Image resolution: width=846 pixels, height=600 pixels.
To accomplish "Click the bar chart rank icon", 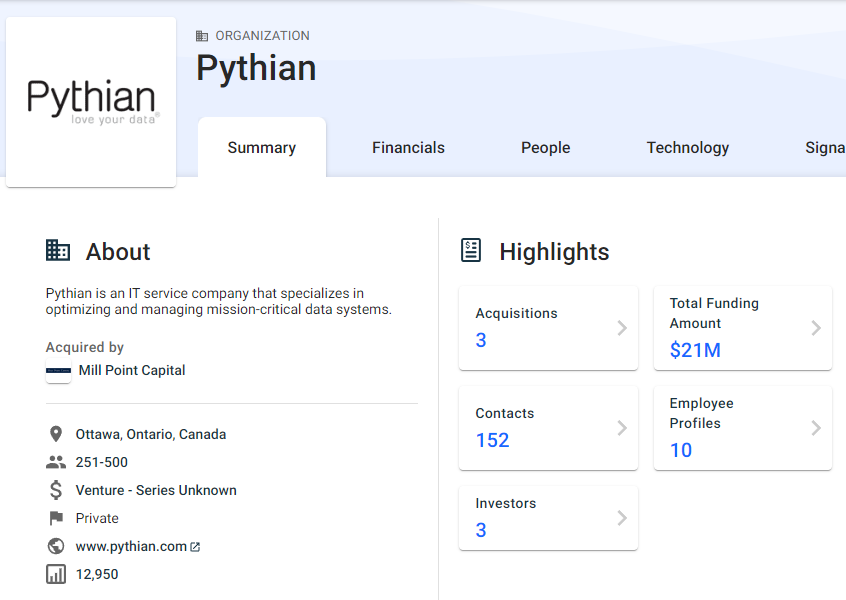I will tap(56, 574).
